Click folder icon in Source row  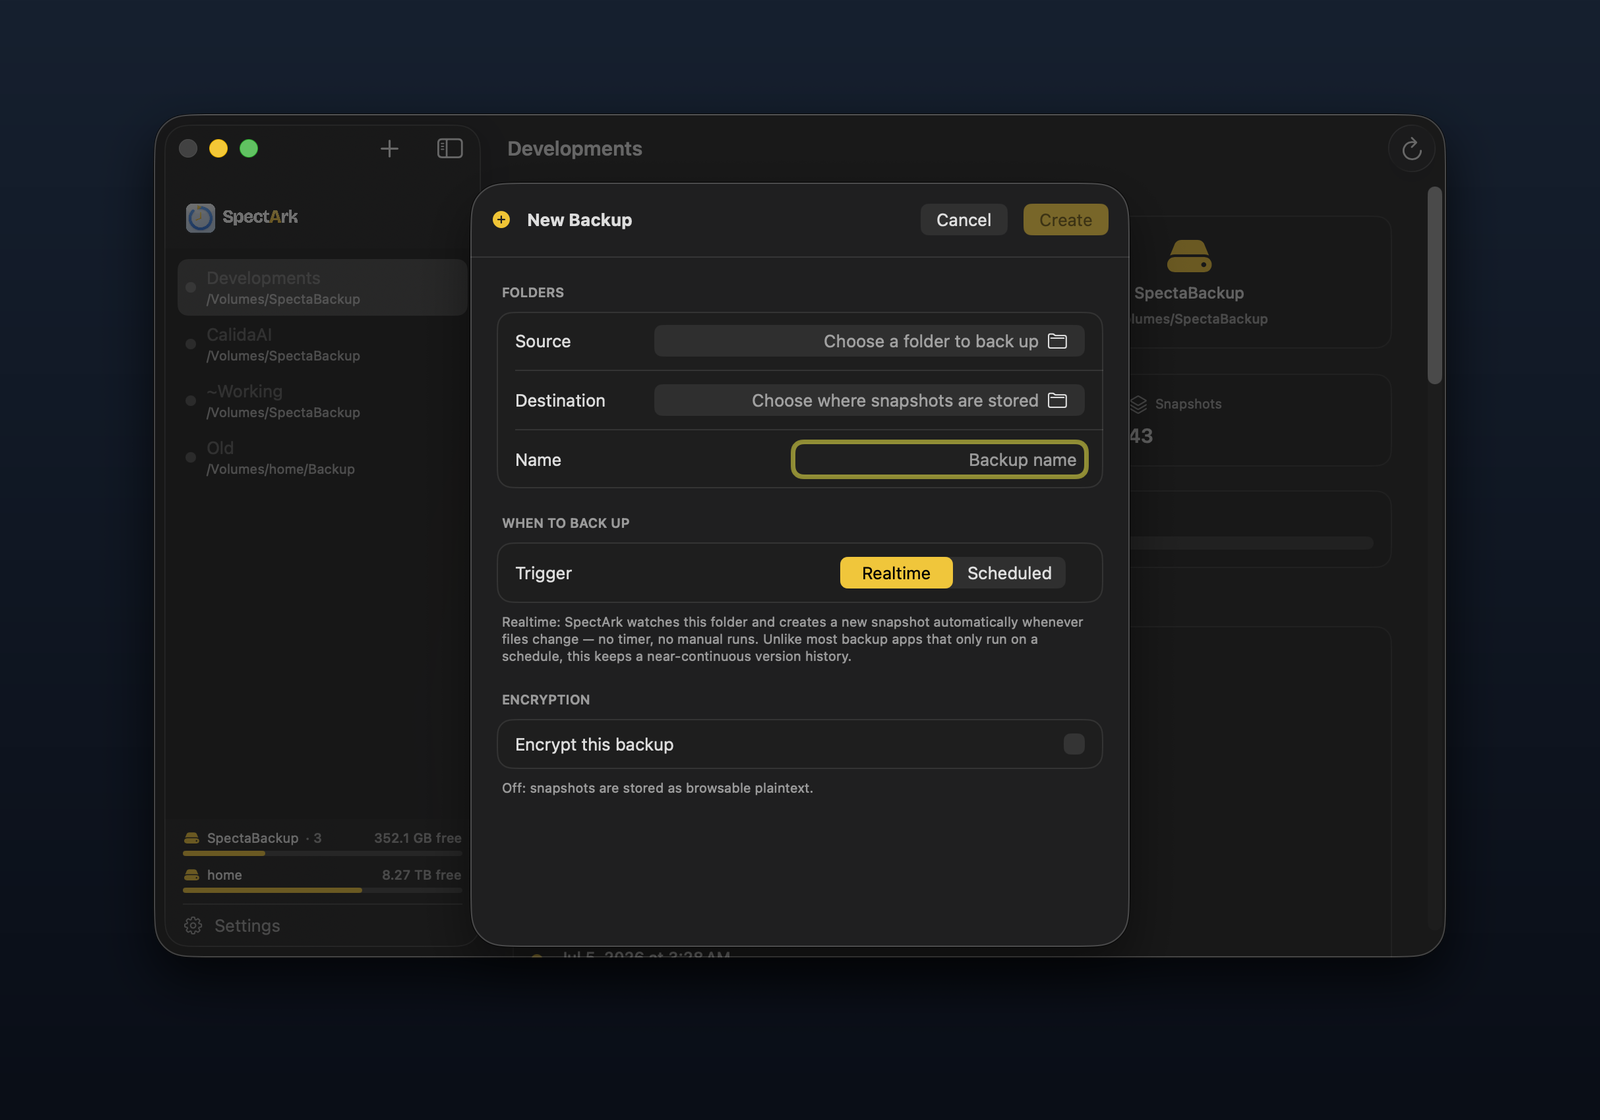(1057, 341)
